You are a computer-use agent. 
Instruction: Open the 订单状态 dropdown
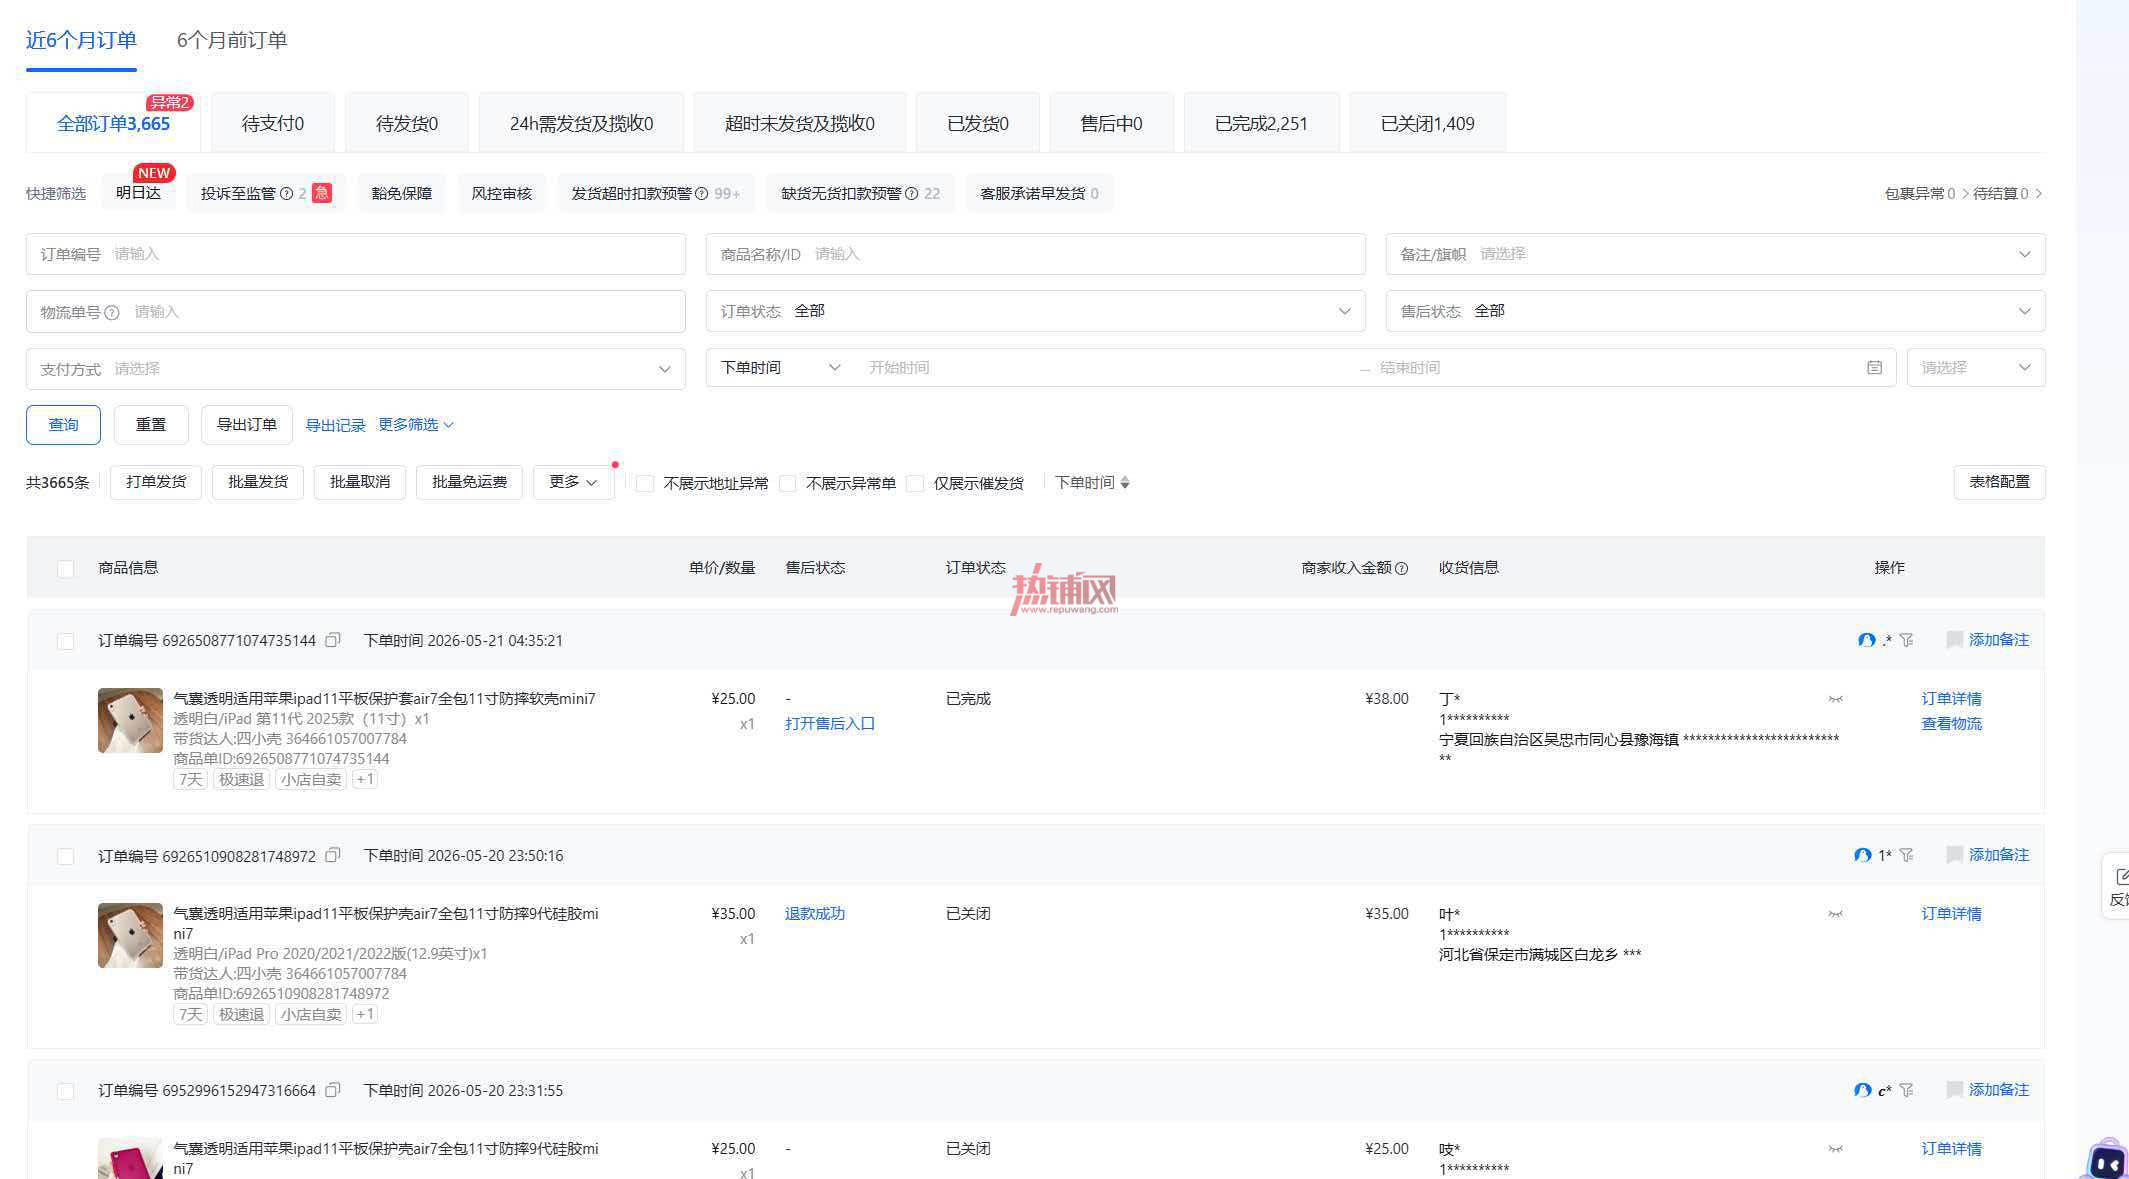point(1035,311)
